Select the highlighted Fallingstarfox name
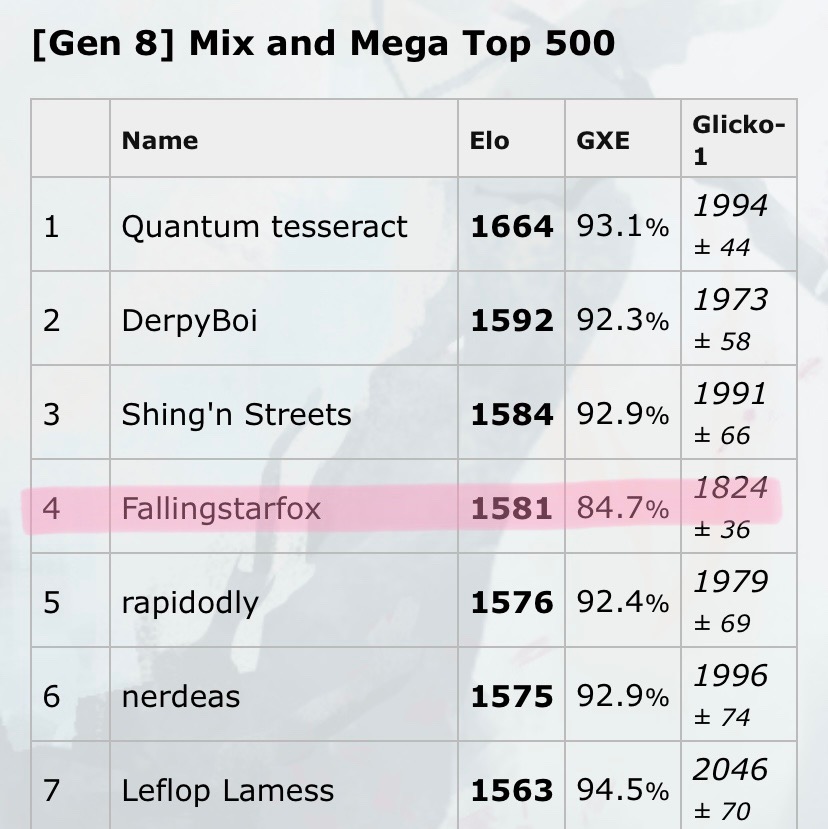Viewport: 828px width, 829px height. click(x=221, y=509)
